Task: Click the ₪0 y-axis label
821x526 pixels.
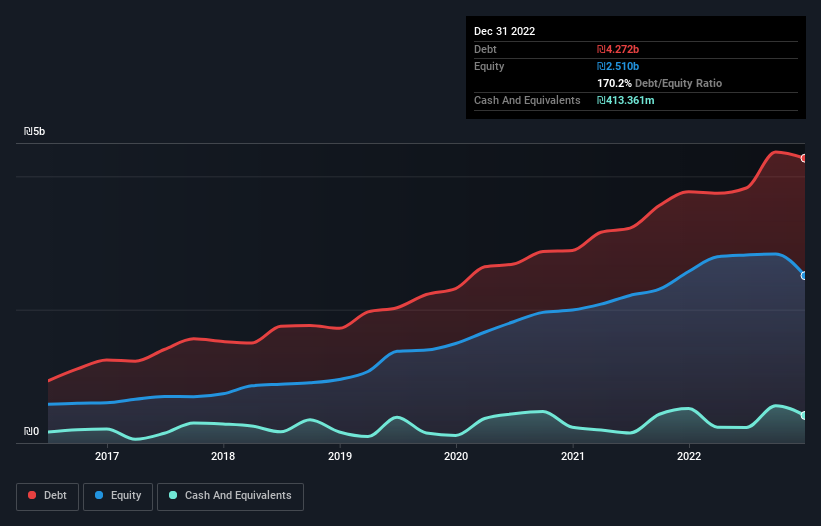Action: point(31,431)
